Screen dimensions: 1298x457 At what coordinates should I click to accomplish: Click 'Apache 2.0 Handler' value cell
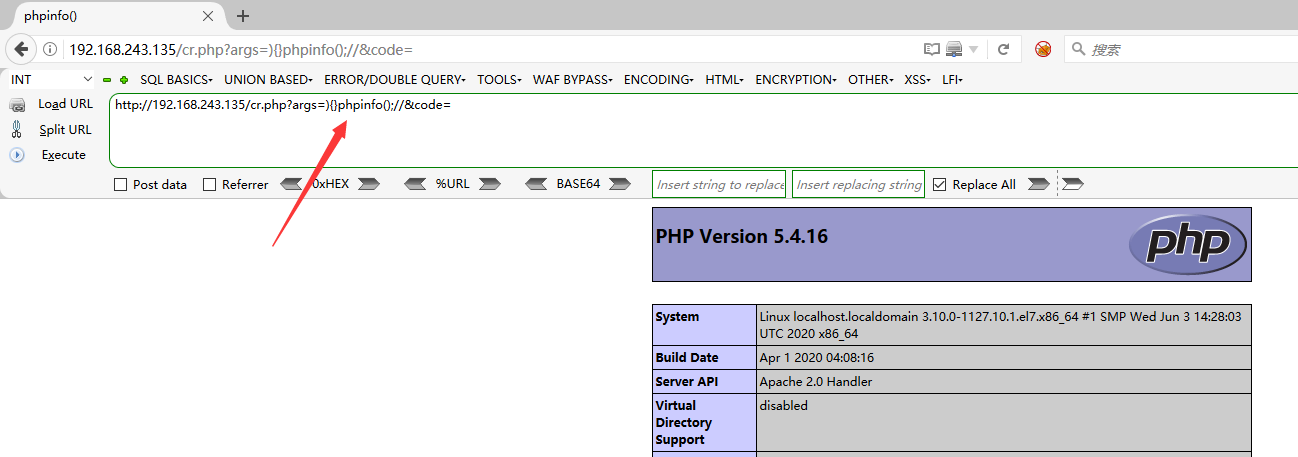tap(1003, 382)
